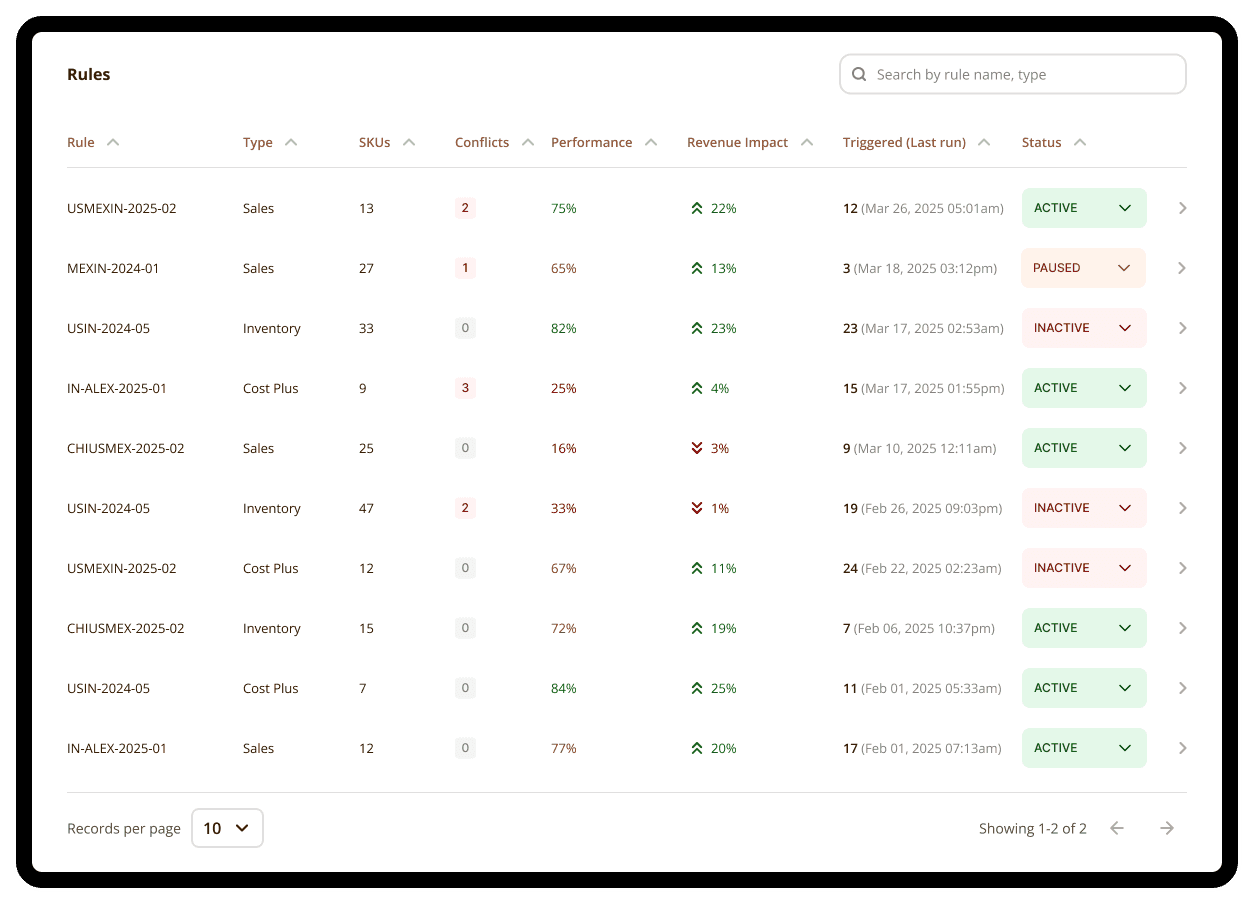Click the Mar 18, 2025 03:12pm triggered cell
Image resolution: width=1254 pixels, height=904 pixels.
point(920,268)
